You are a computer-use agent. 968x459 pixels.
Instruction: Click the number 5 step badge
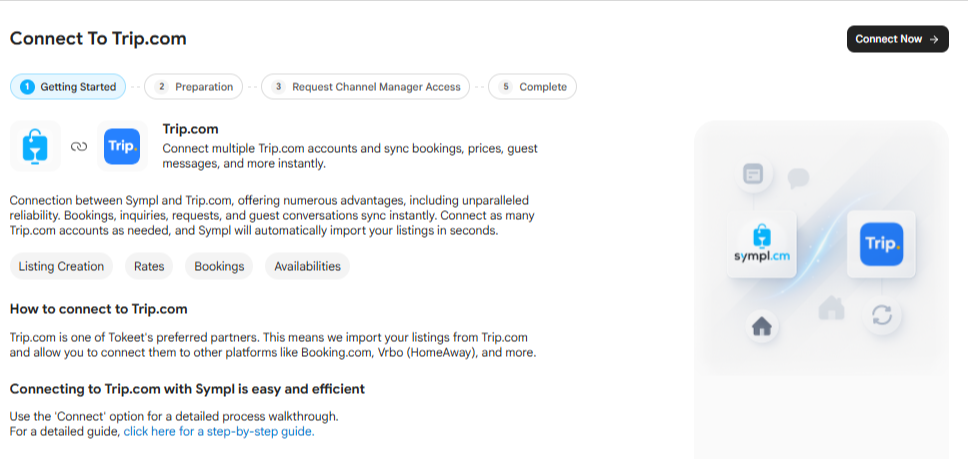pyautogui.click(x=506, y=87)
